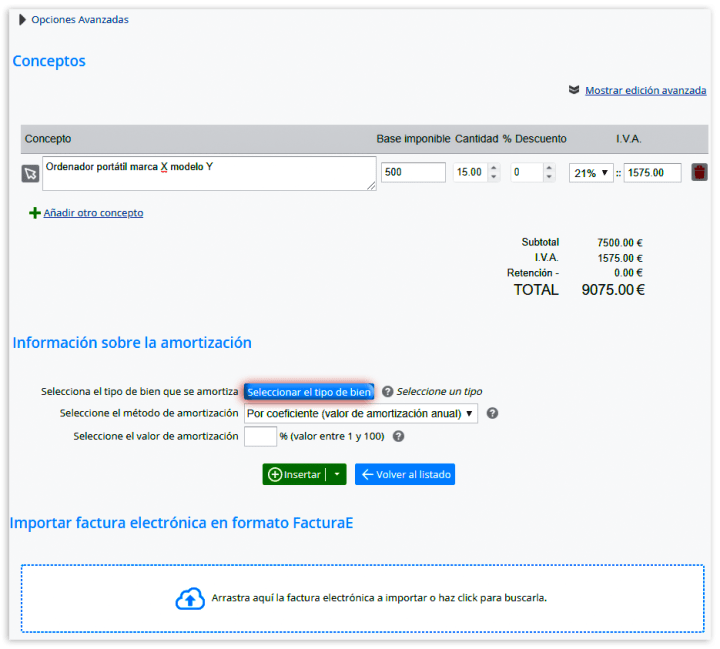The image size is (720, 649).
Task: Click the Seleccione un tipo hint text
Action: click(x=439, y=391)
